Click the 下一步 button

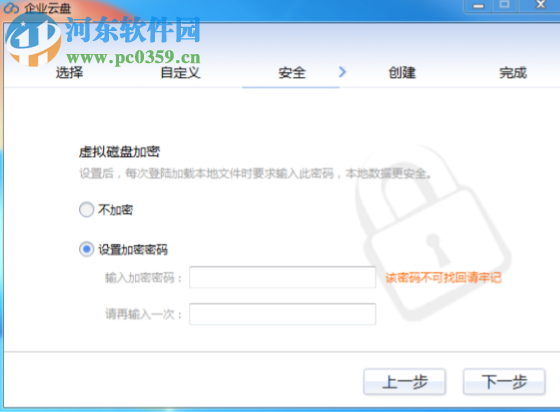pos(504,382)
